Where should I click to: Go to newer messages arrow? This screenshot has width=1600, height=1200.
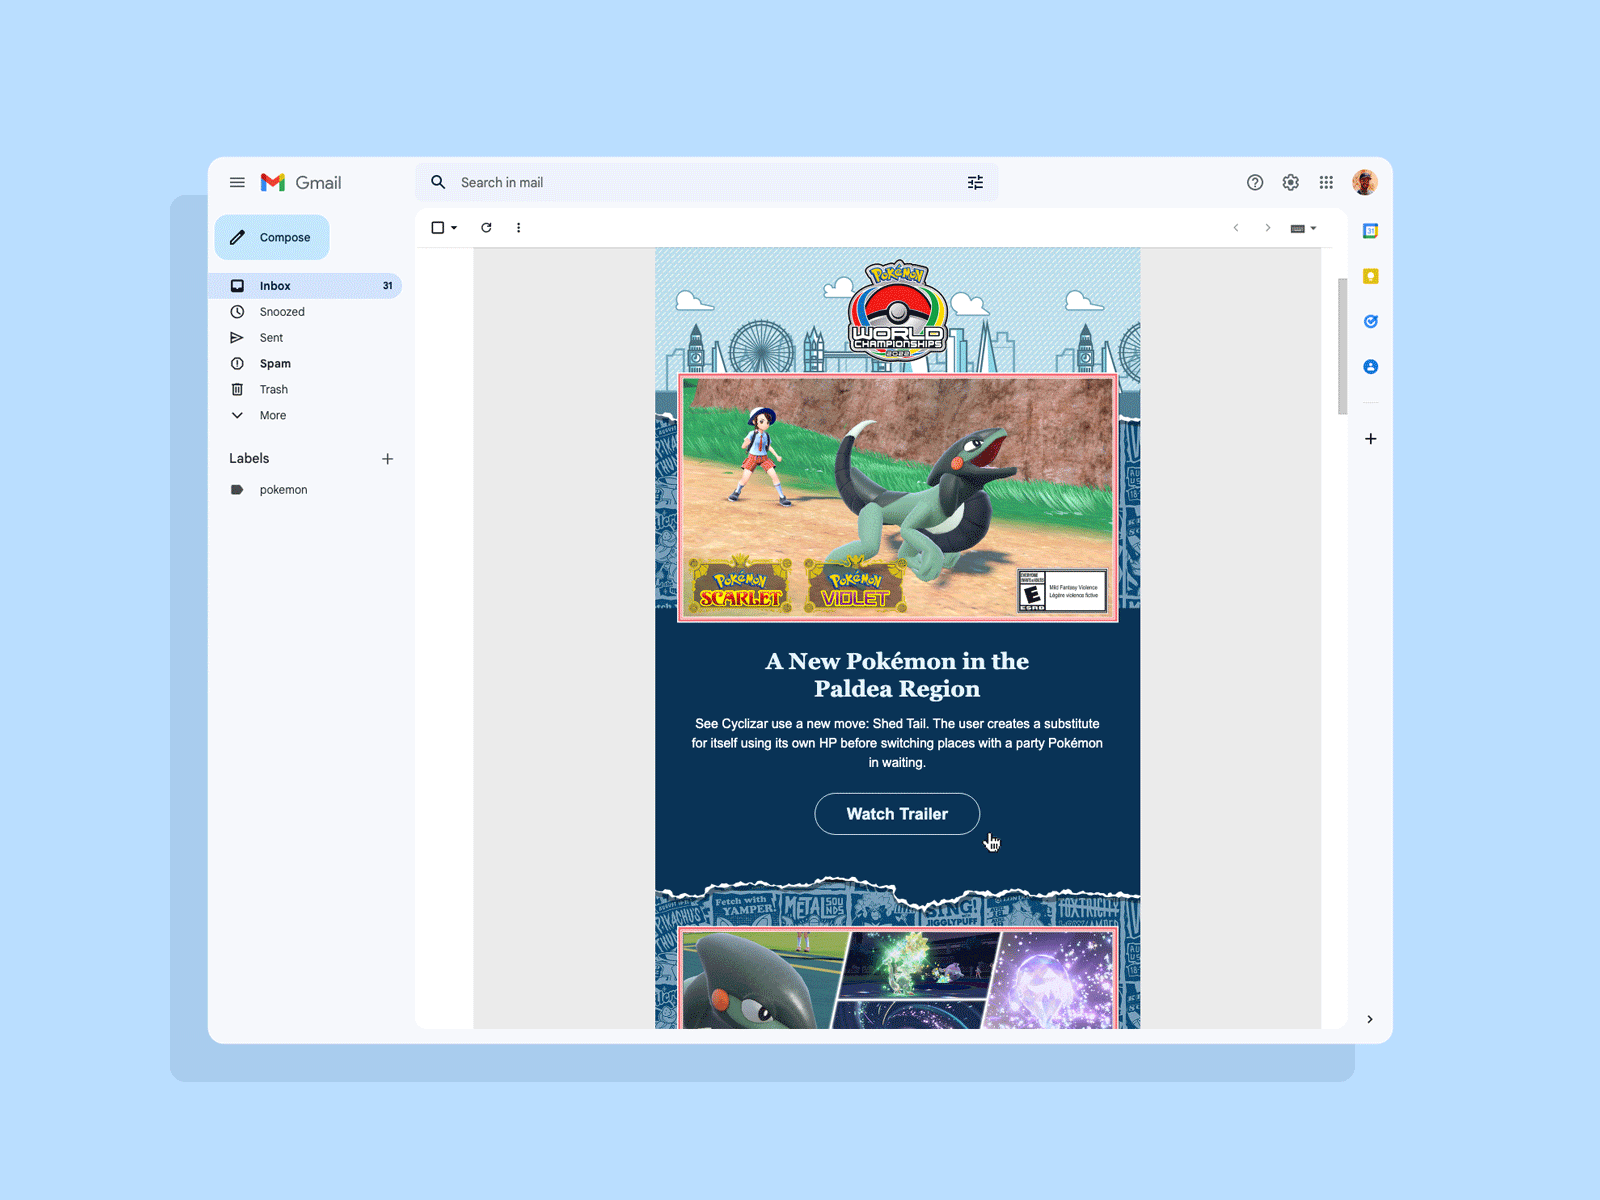(1236, 228)
